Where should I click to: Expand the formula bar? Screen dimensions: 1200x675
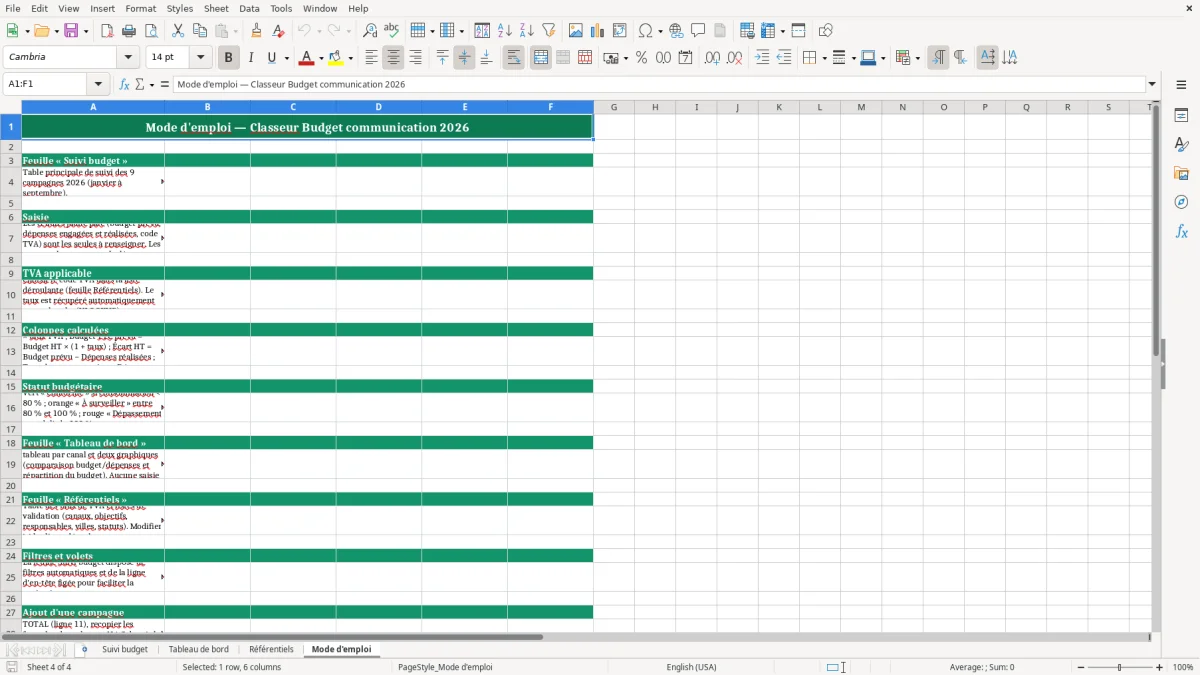(1152, 84)
